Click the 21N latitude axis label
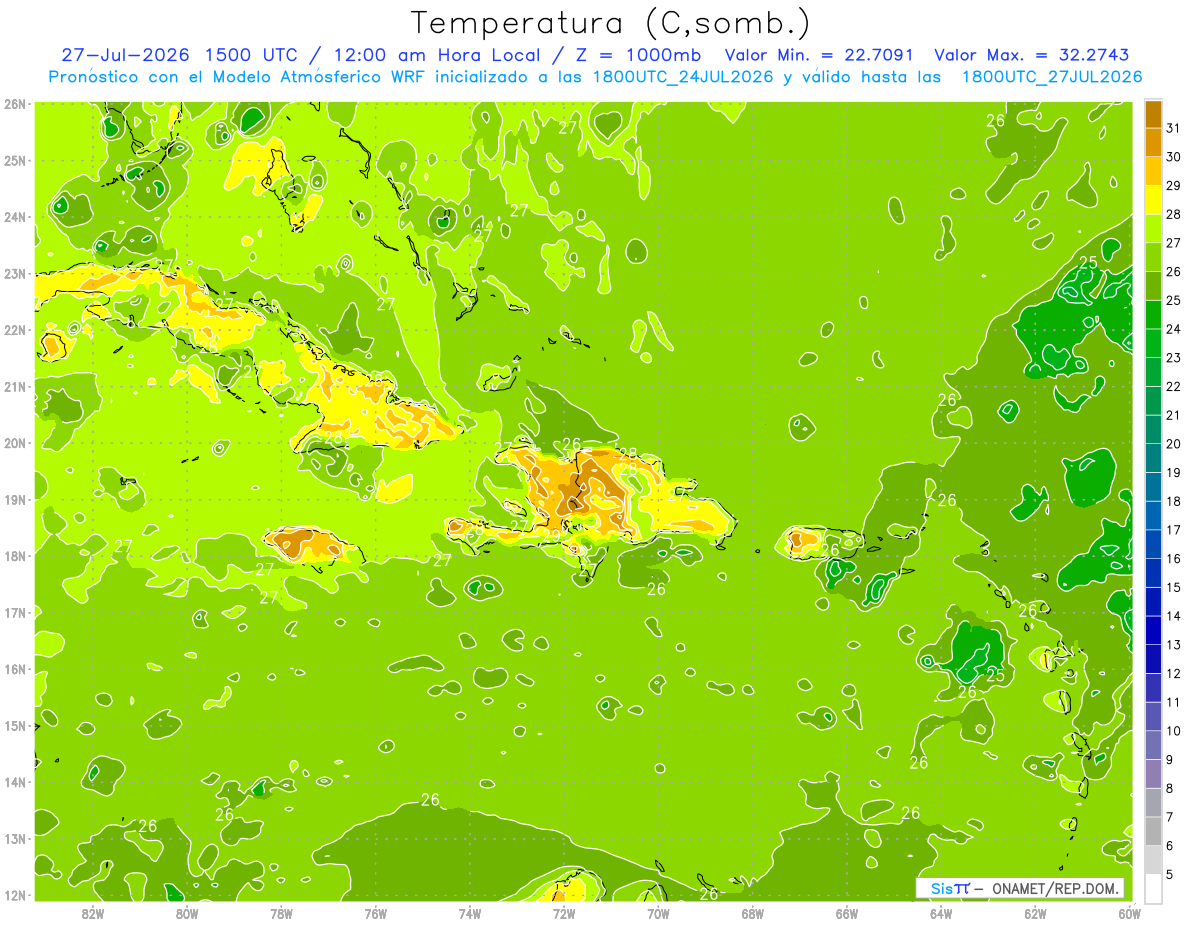Screen dimensions: 1200x927 point(14,386)
